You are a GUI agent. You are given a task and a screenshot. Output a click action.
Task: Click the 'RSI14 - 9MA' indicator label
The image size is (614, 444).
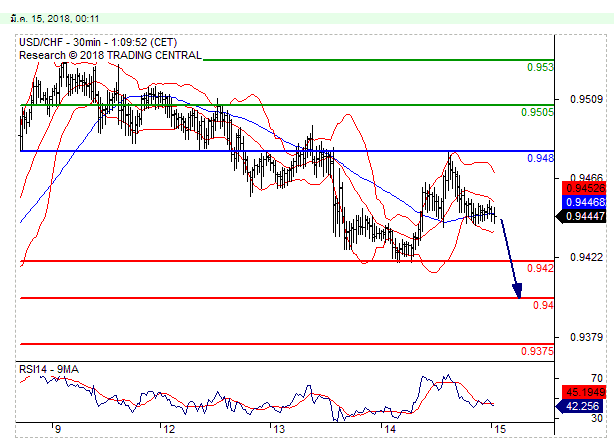(x=49, y=369)
